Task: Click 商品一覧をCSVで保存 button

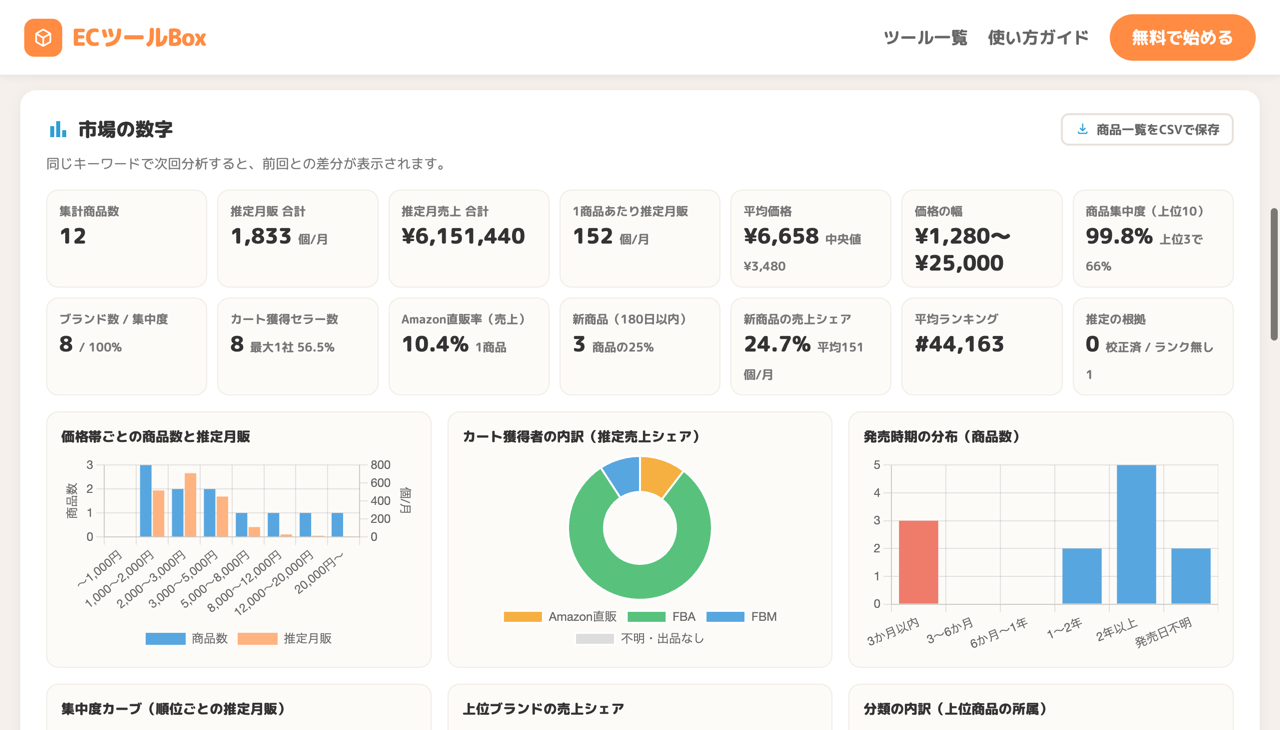Action: pos(1147,129)
